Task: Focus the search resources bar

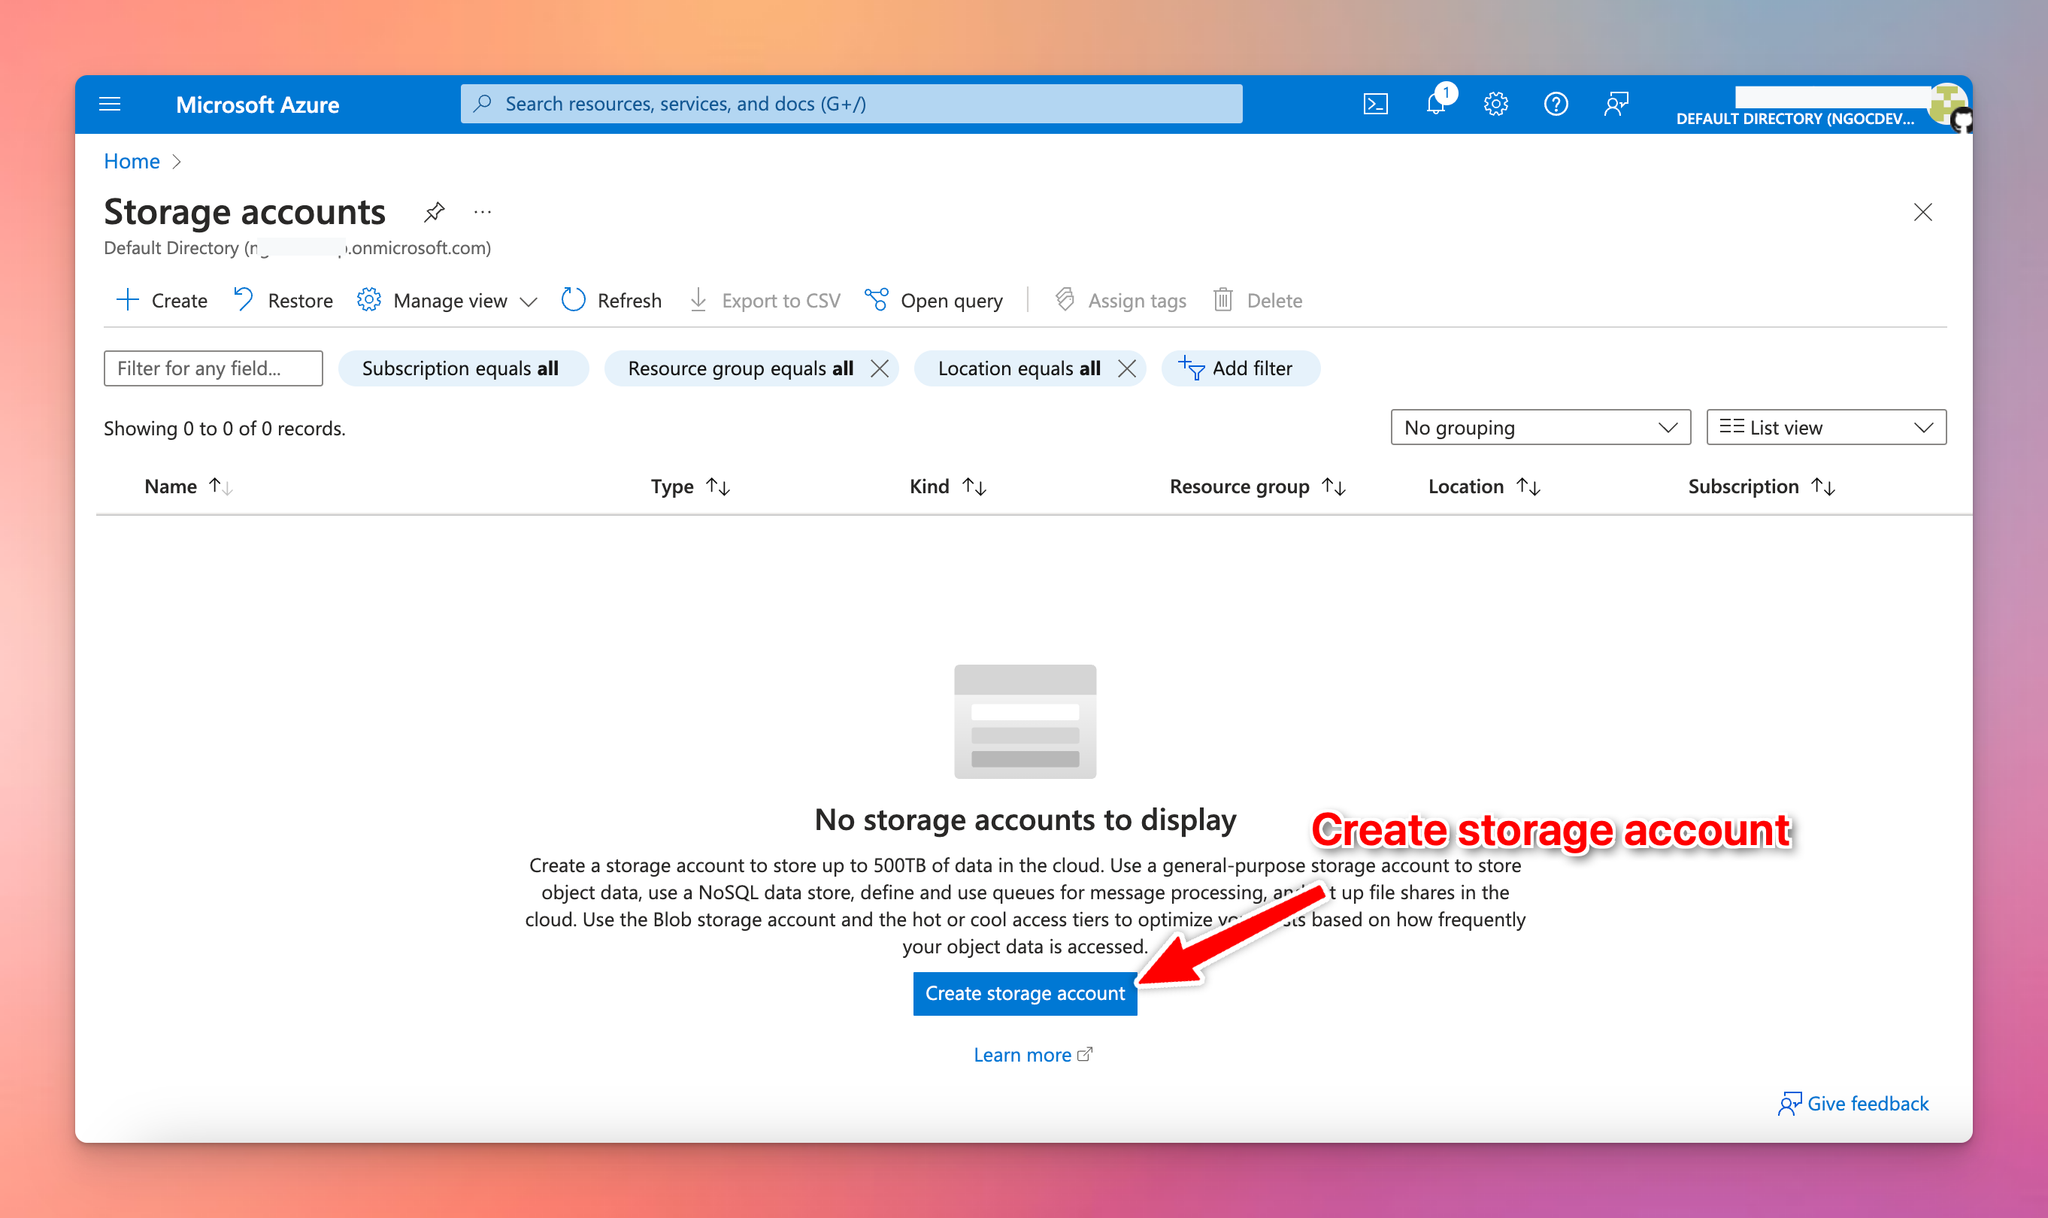Action: click(851, 104)
